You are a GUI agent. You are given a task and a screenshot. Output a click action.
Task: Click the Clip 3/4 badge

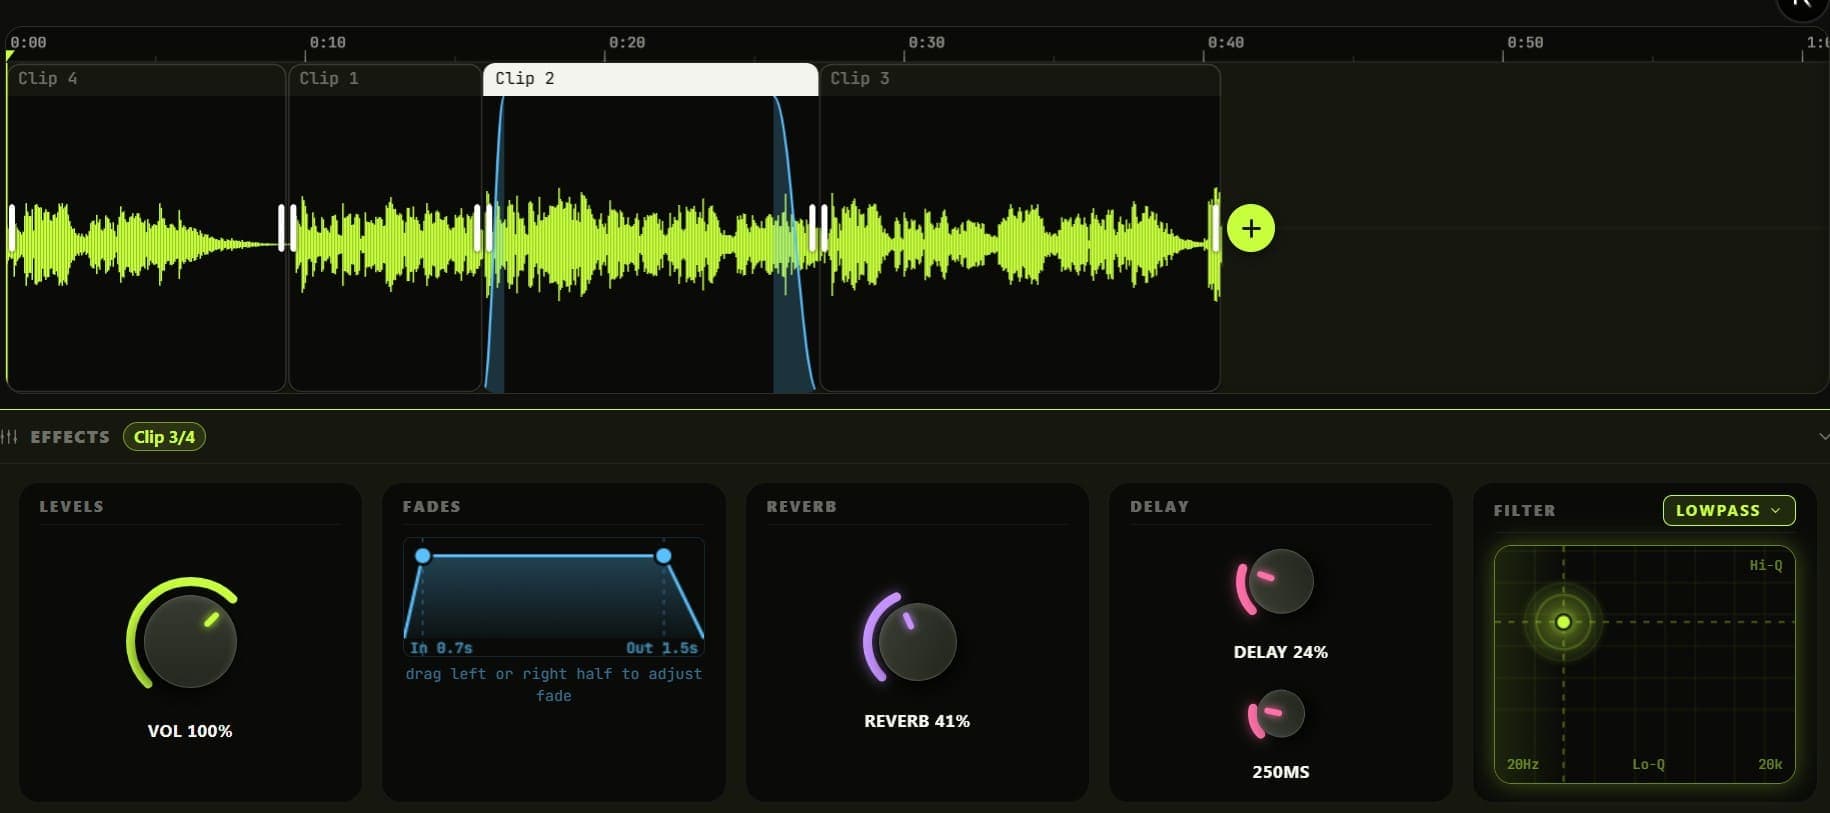tap(164, 437)
